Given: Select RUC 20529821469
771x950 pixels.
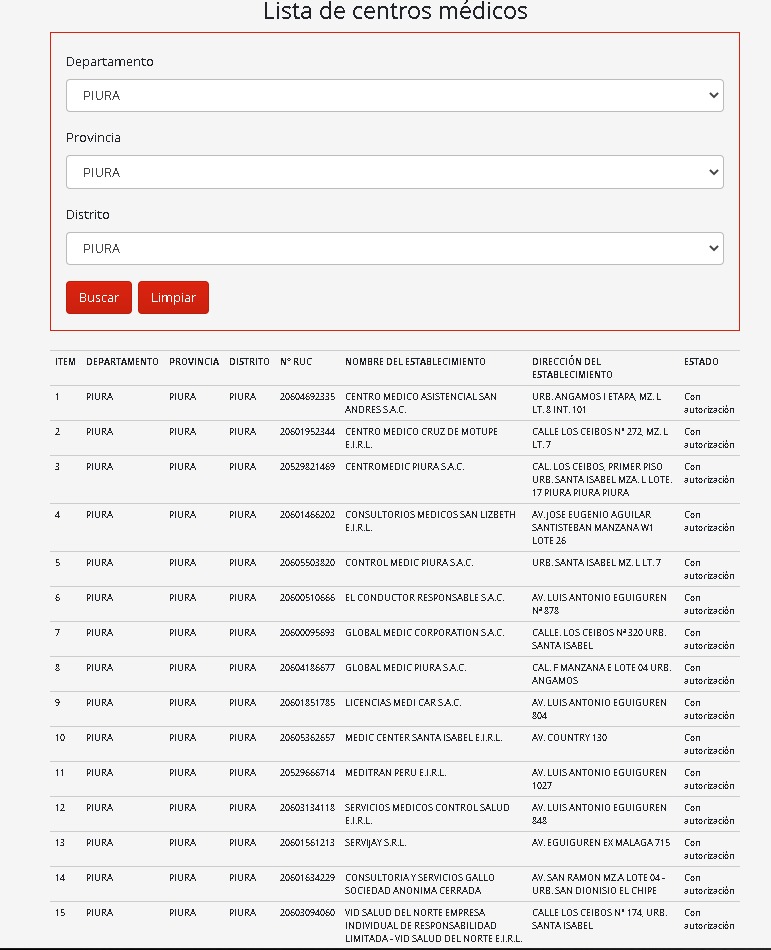Looking at the screenshot, I should coord(307,467).
